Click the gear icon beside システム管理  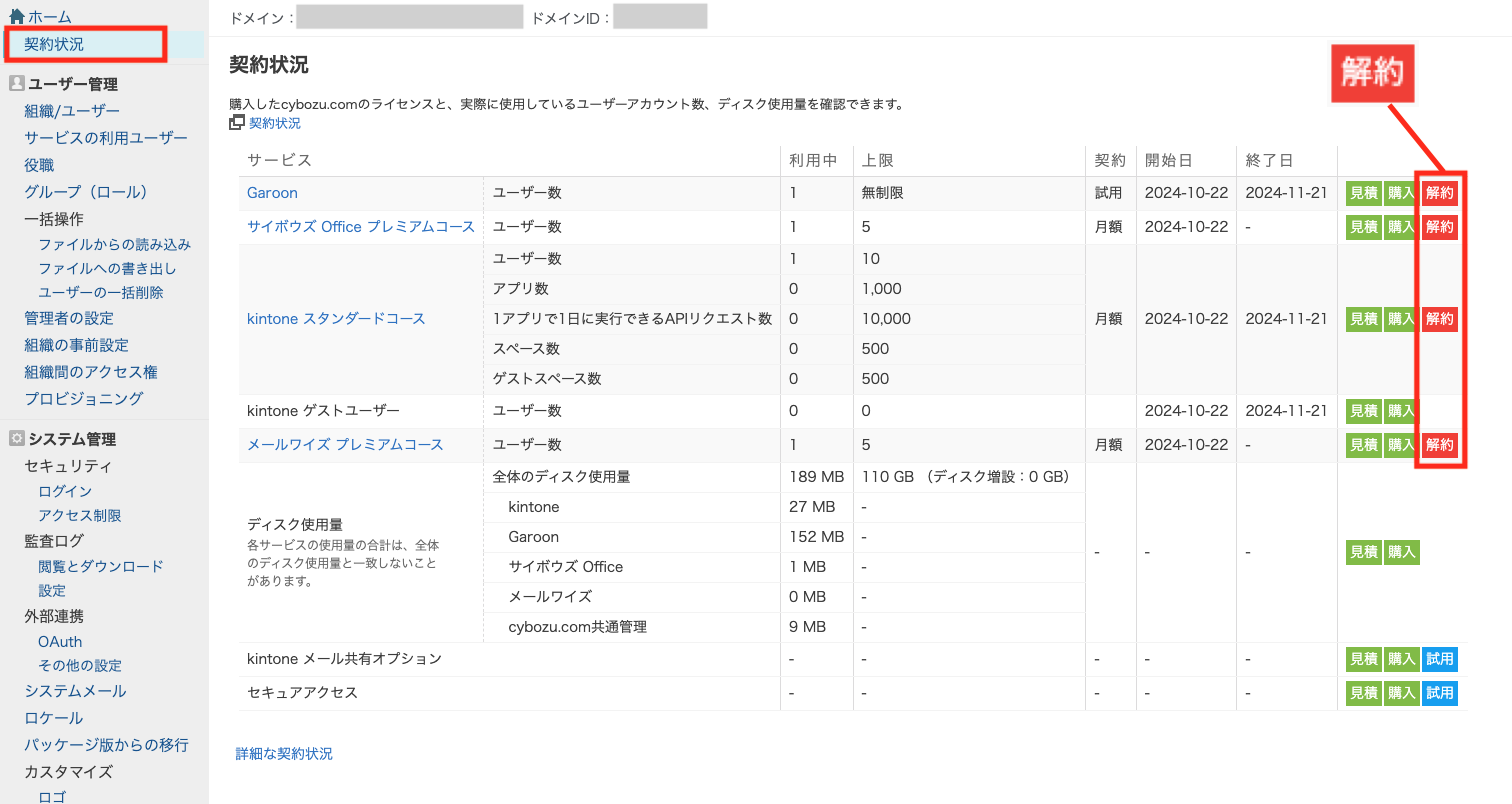pos(16,438)
